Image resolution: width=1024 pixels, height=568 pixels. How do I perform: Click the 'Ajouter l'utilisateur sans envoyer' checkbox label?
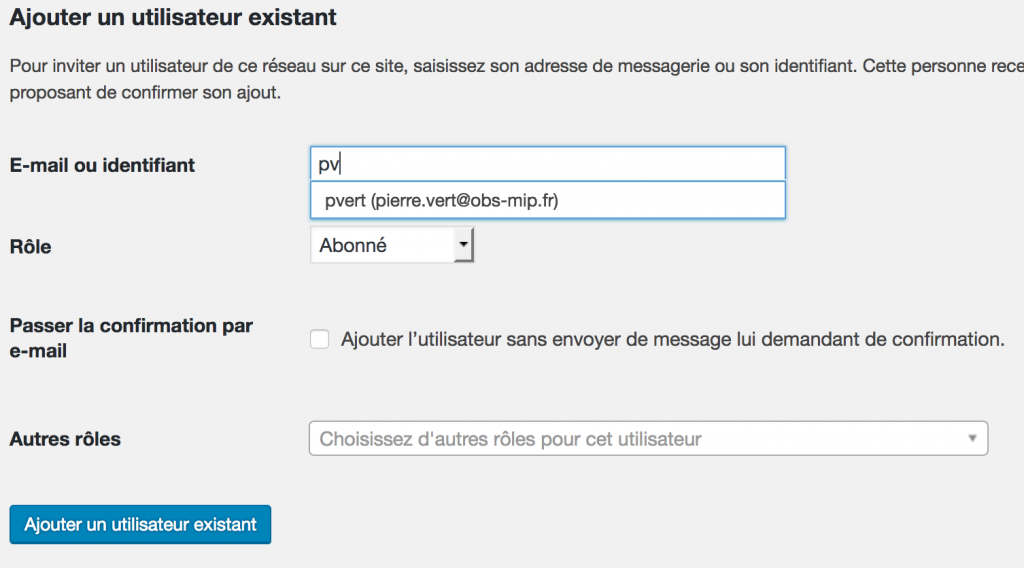(x=672, y=339)
